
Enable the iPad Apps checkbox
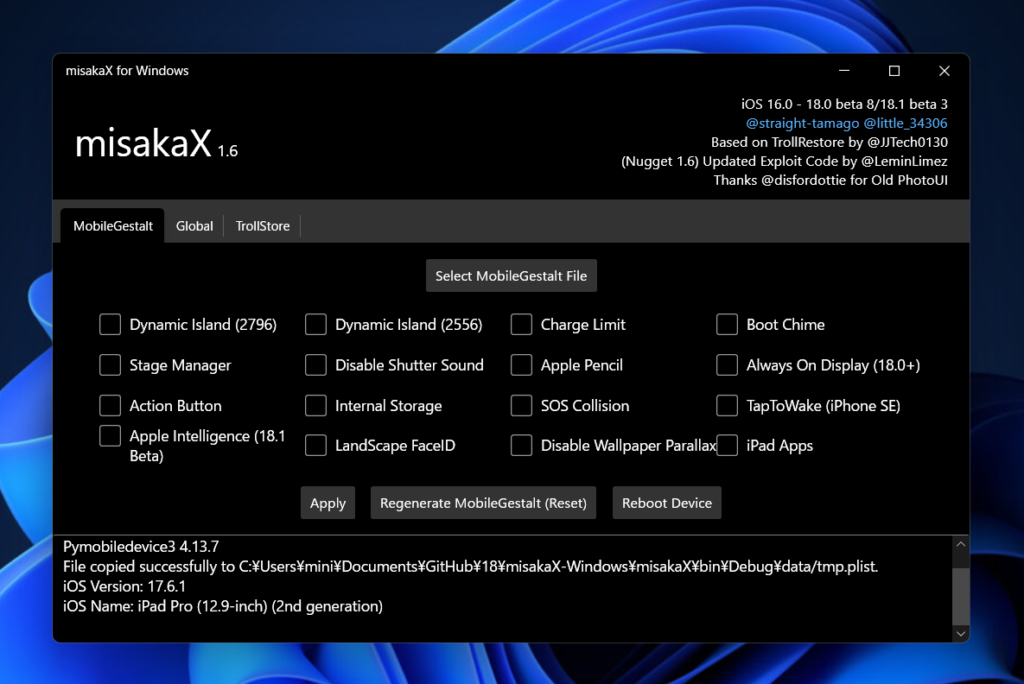727,445
